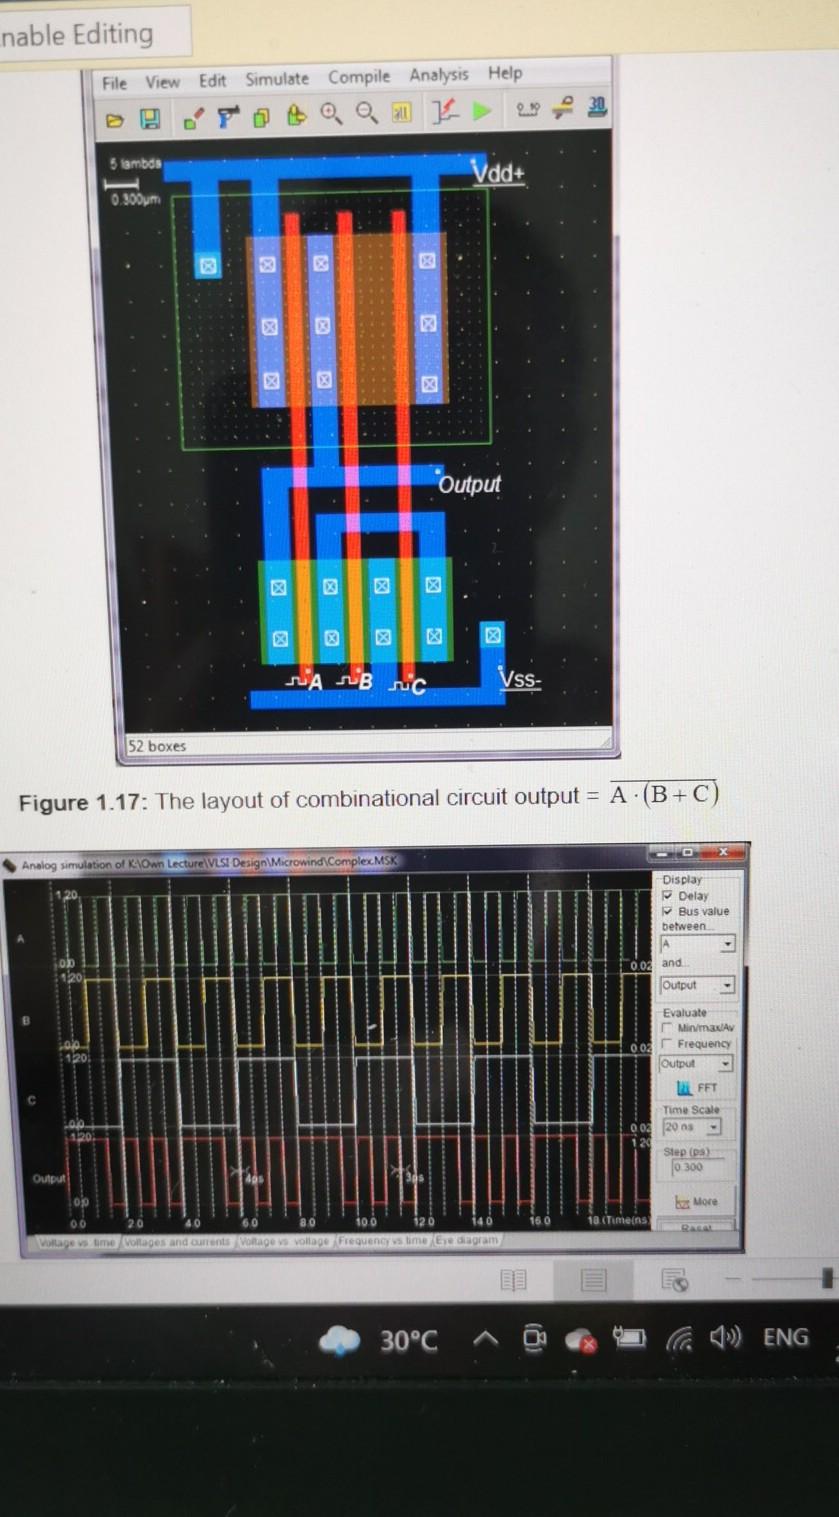Run the simulation with the green arrow icon
Screen dimensions: 839x1517
[480, 113]
